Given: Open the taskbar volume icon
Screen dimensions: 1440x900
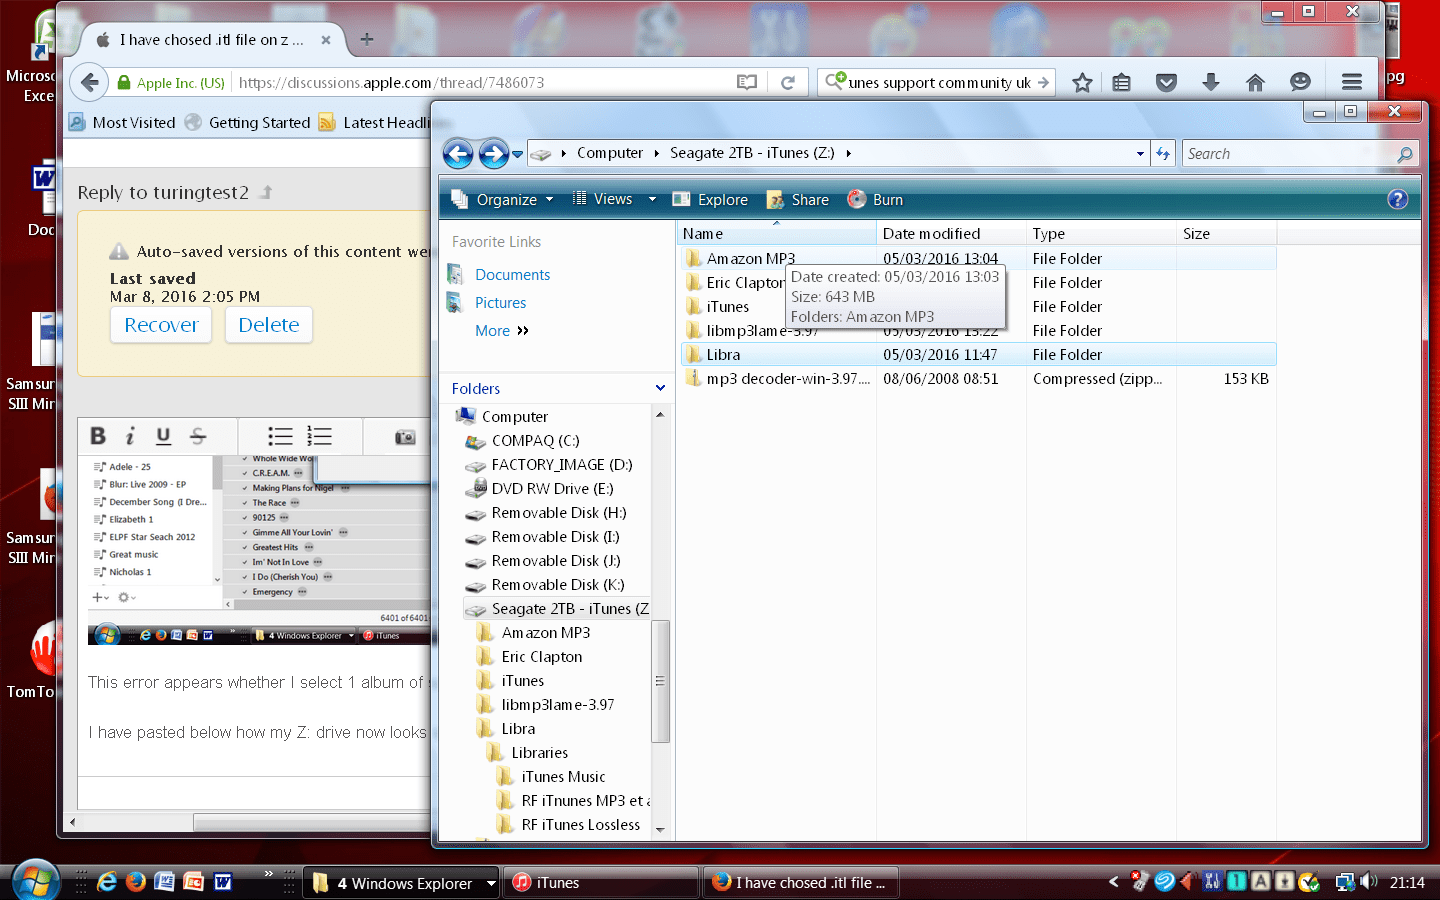Looking at the screenshot, I should click(1369, 882).
